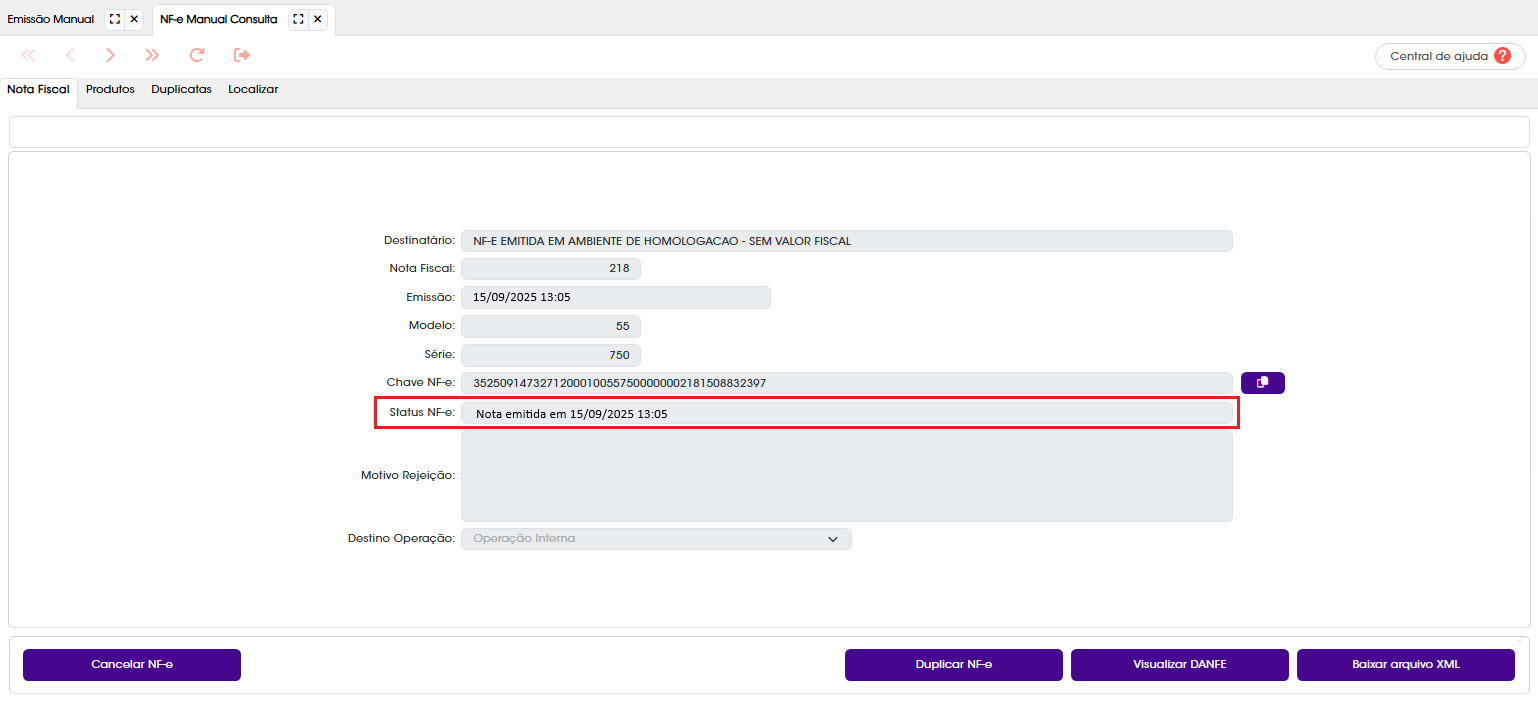1538x707 pixels.
Task: Expand the NF-e Manual Consulta tab fullscreen
Action: tap(298, 19)
